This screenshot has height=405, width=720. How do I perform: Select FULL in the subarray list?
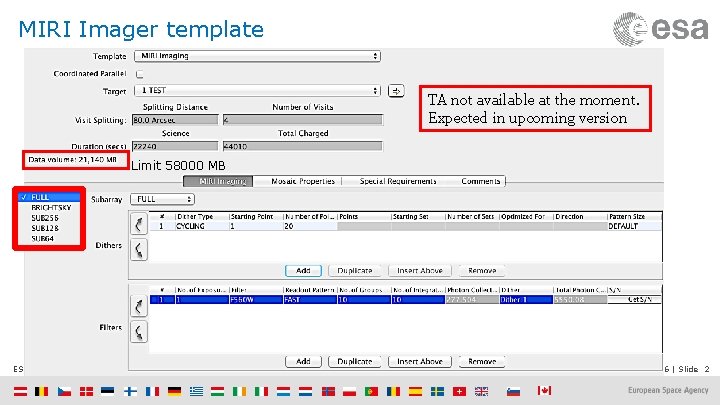pyautogui.click(x=49, y=197)
